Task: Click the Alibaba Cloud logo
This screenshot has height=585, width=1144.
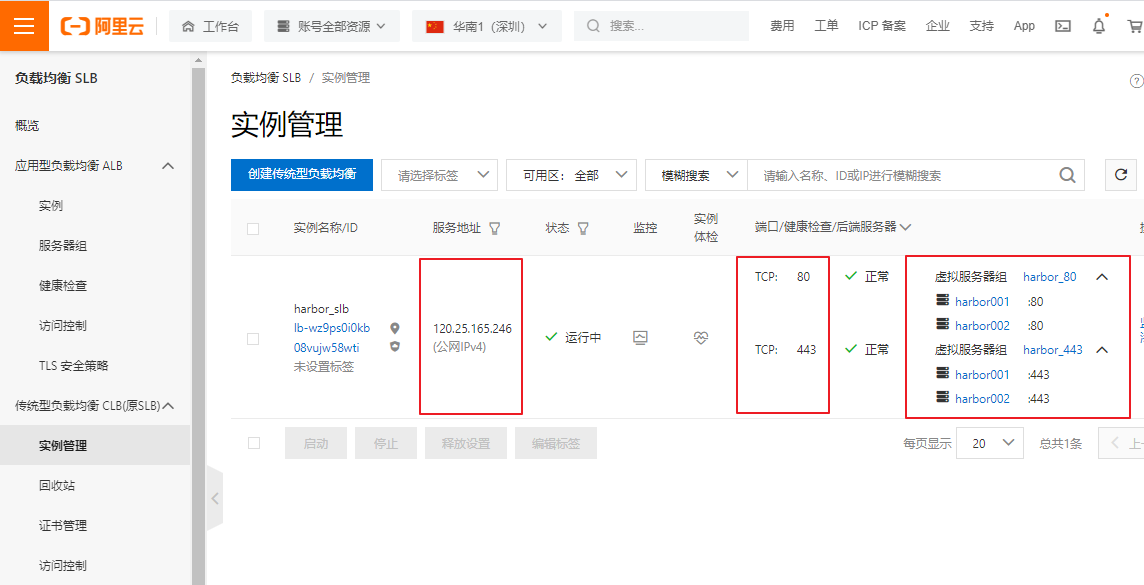Action: 102,26
